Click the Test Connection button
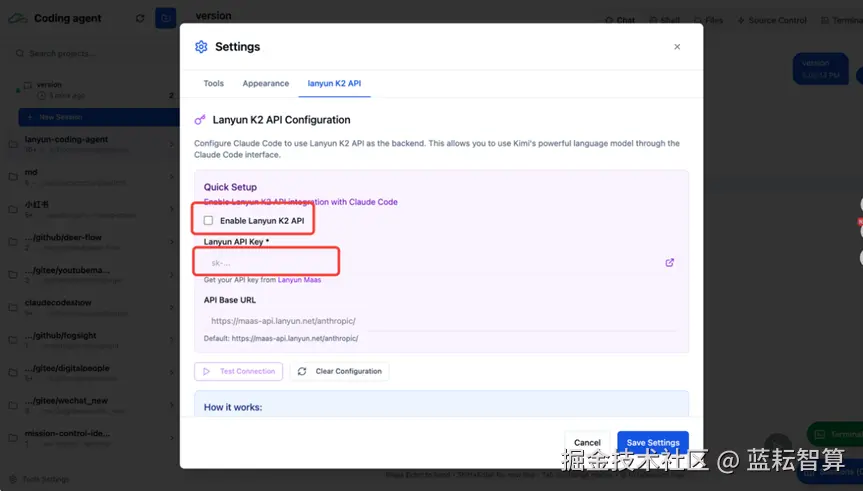Screen dimensions: 863x491 (x=238, y=371)
